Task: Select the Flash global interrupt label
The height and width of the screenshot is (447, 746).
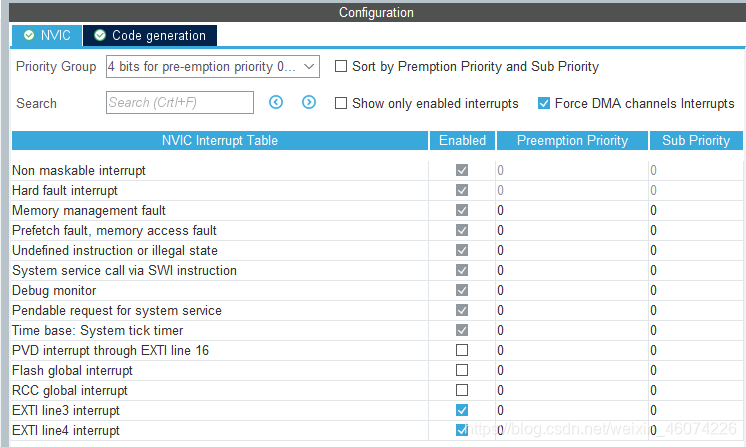Action: pos(72,370)
